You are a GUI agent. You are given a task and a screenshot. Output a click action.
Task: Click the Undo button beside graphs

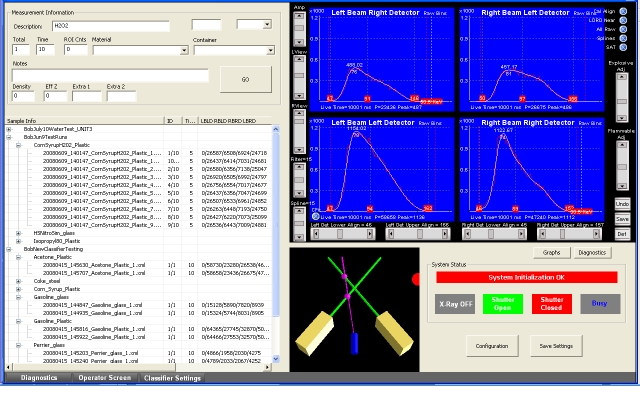point(622,204)
